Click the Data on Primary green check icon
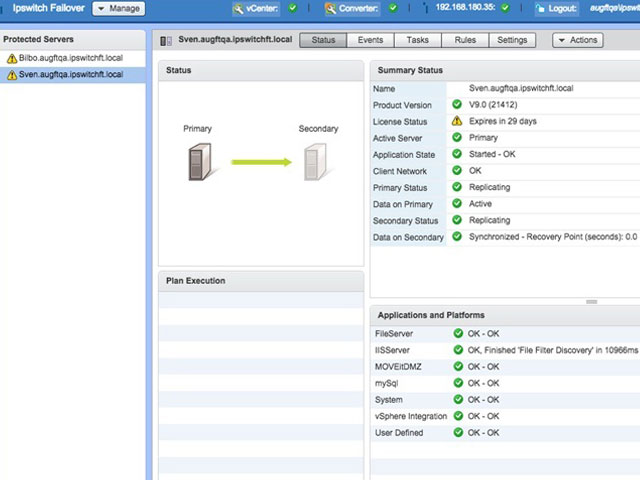The height and width of the screenshot is (480, 640). (457, 203)
